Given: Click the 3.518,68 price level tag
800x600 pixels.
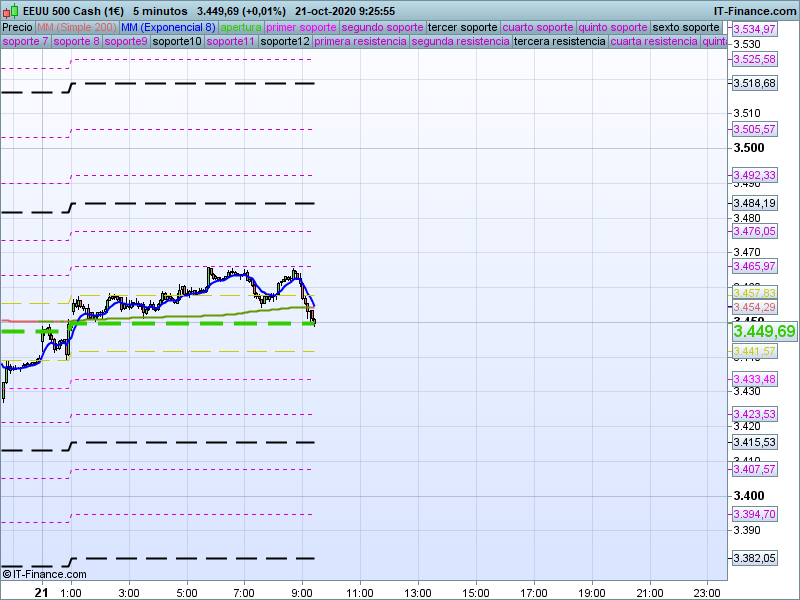Looking at the screenshot, I should pos(755,84).
